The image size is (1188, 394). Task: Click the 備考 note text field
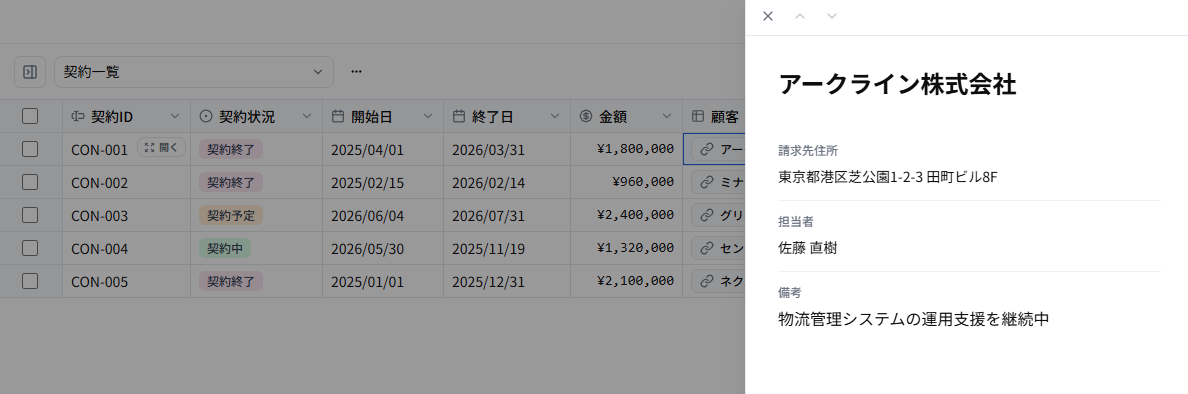[x=914, y=319]
